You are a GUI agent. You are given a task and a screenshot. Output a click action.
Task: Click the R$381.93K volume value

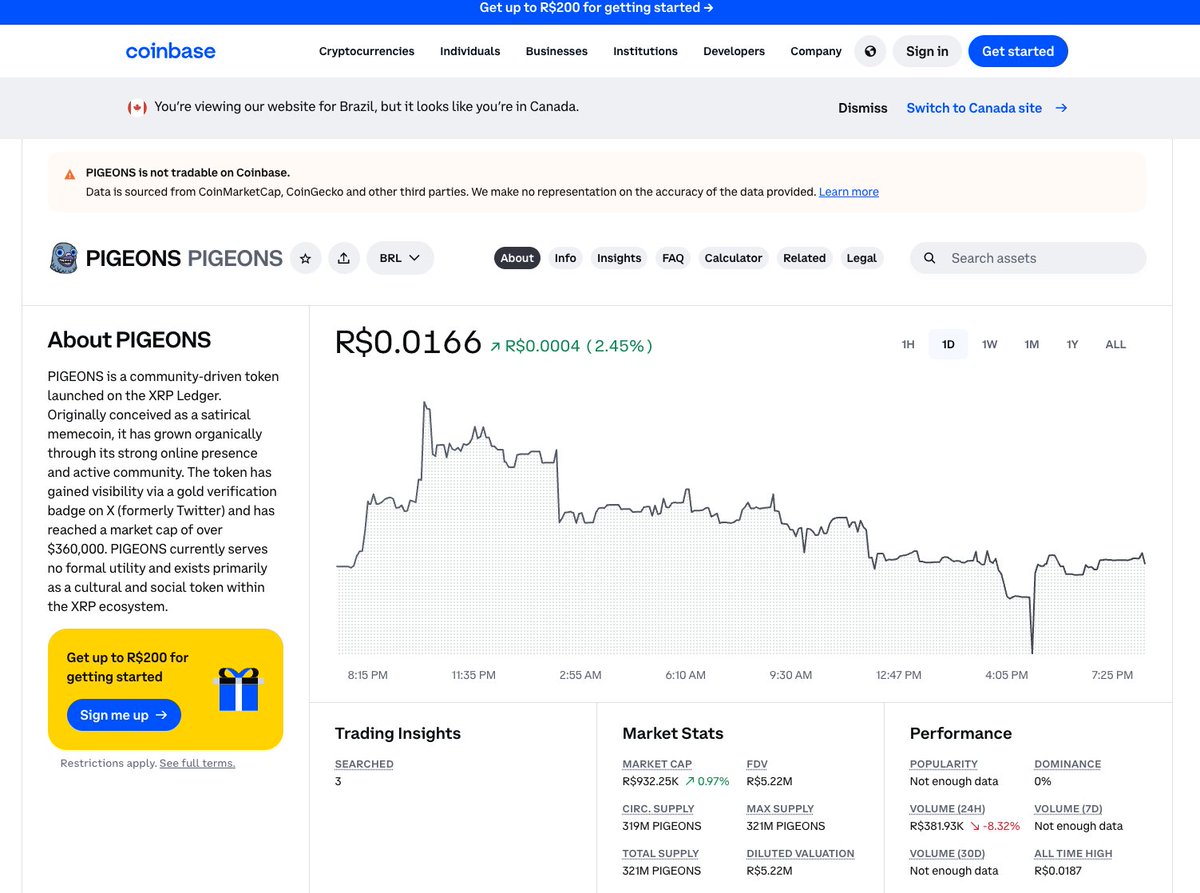[937, 826]
